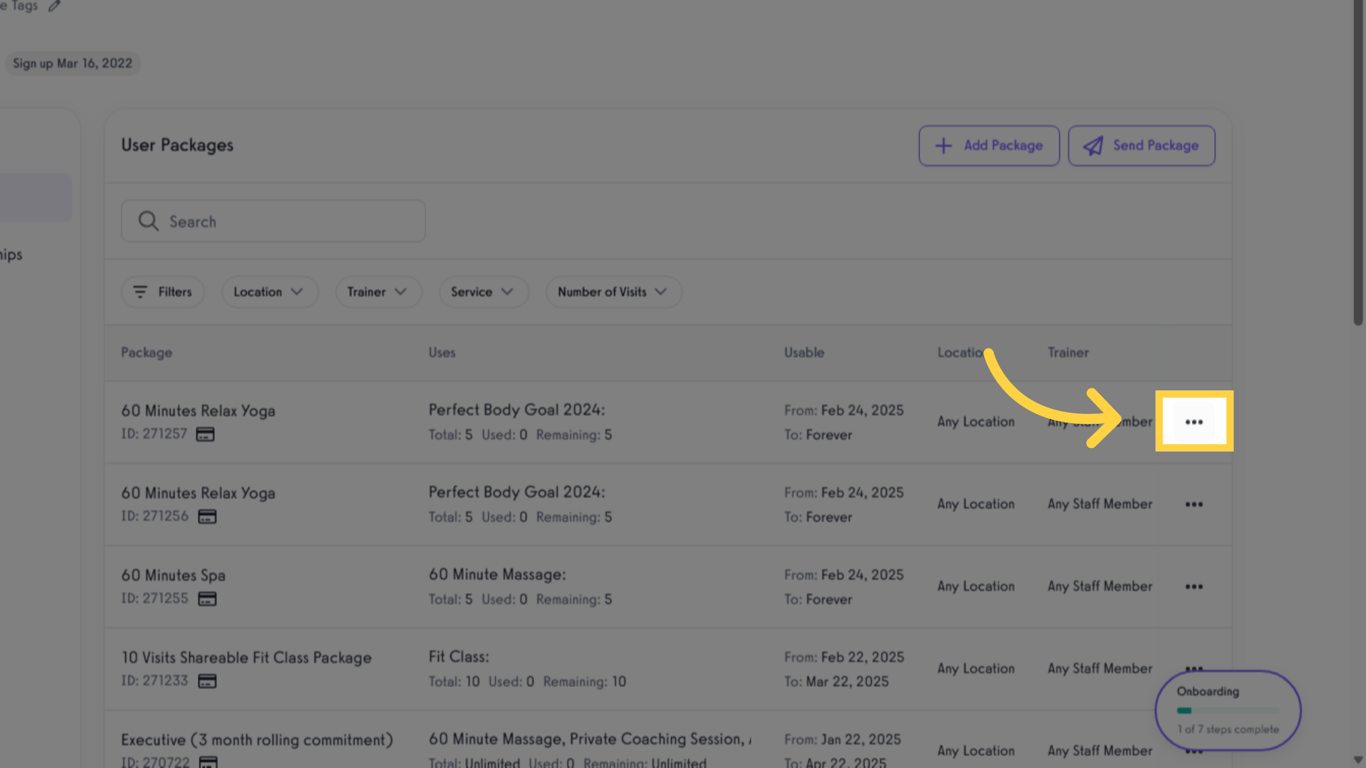Open the Filters button
Viewport: 1366px width, 768px height.
tap(163, 292)
